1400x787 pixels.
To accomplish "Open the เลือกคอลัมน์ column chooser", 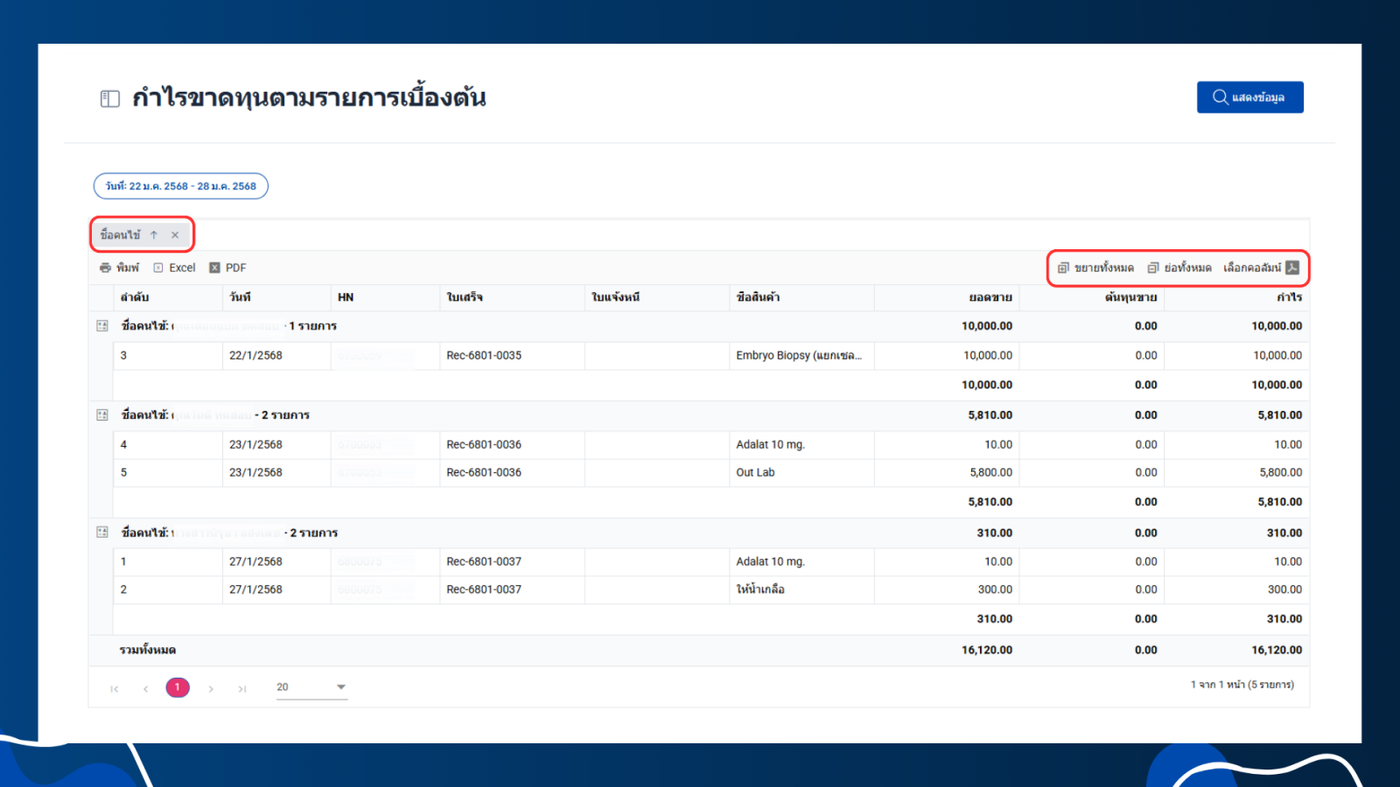I will click(x=1261, y=268).
